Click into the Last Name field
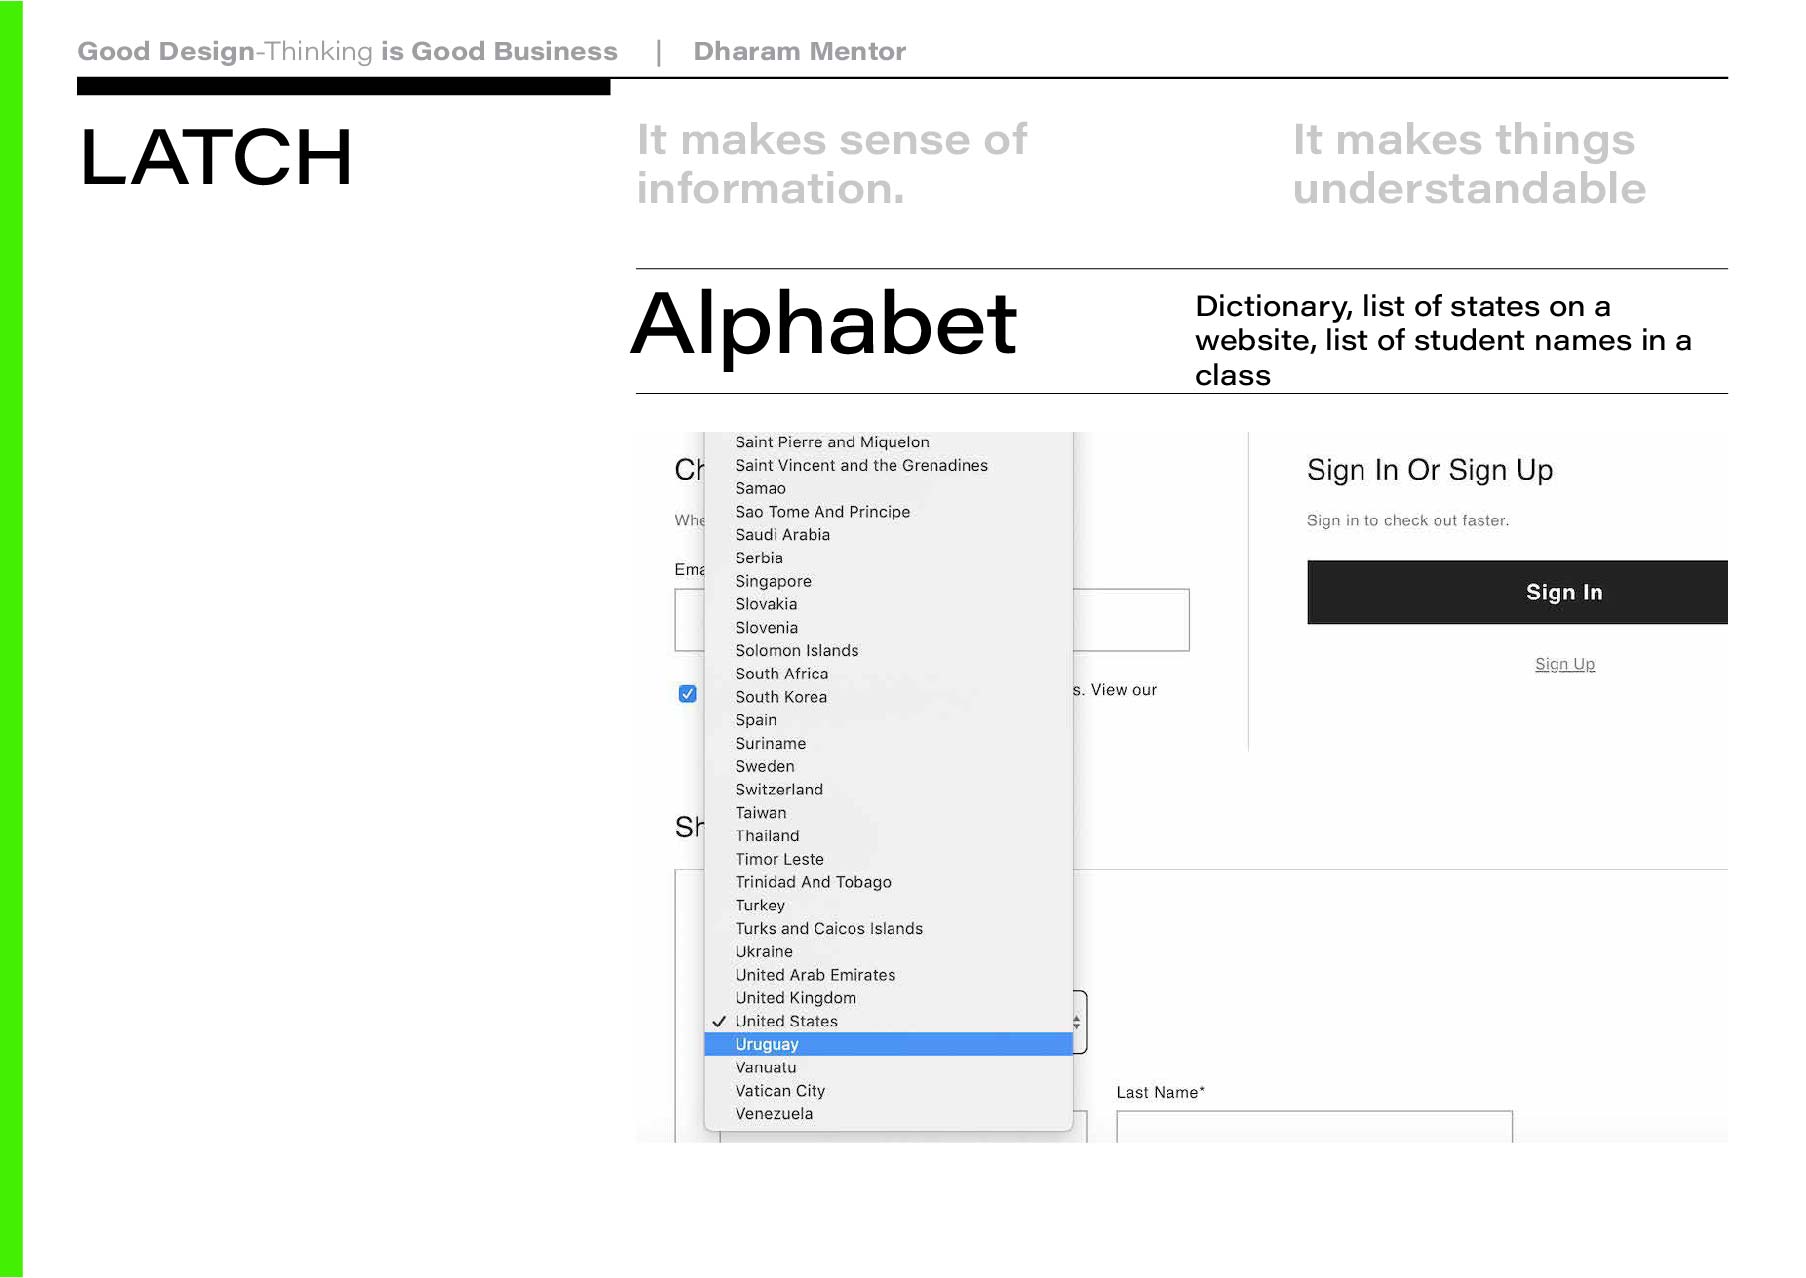The width and height of the screenshot is (1806, 1278). tap(1313, 1127)
